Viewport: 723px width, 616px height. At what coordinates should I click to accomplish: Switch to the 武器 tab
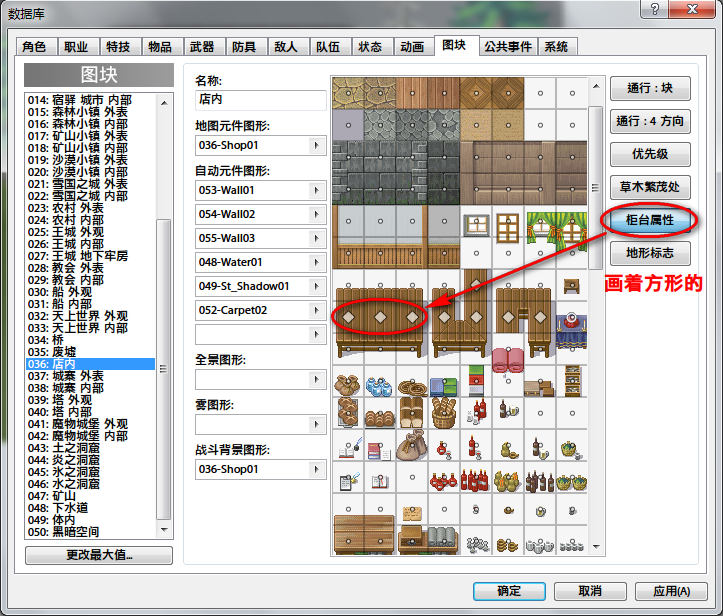[x=202, y=47]
